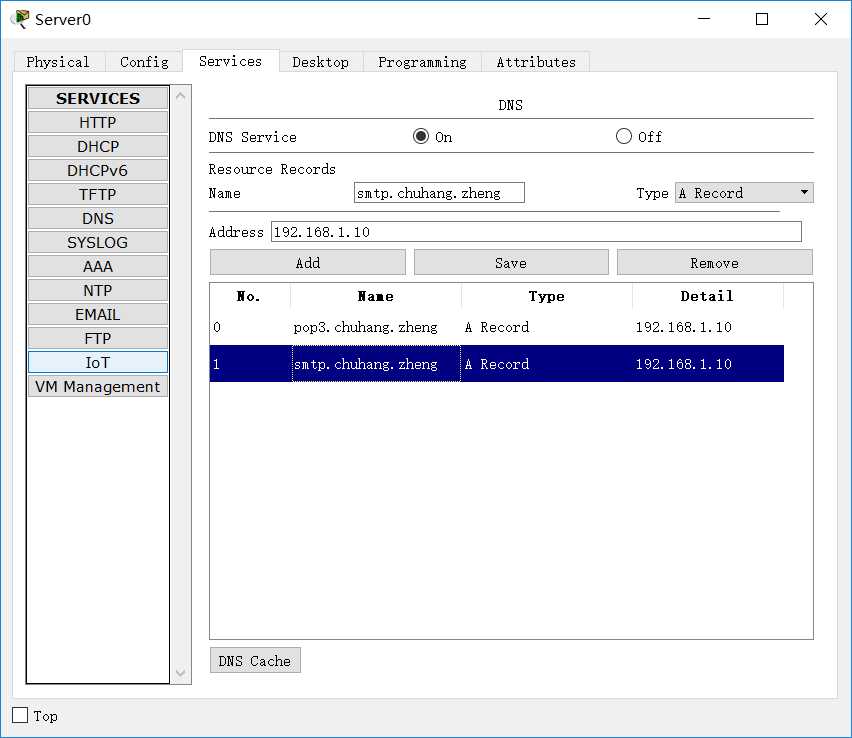Click the Type column header
Screen dimensions: 852x738
(547, 296)
